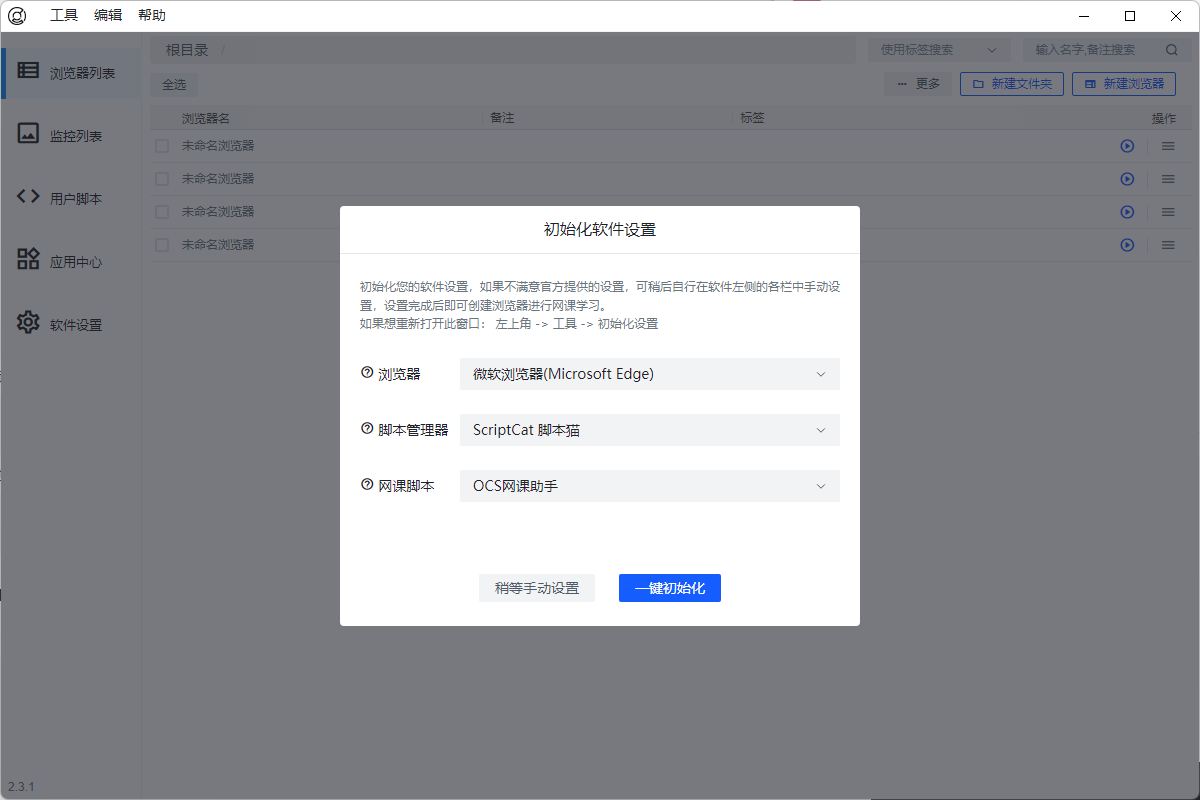Viewport: 1200px width, 800px height.
Task: Click the name and remark search field
Action: pos(1095,50)
